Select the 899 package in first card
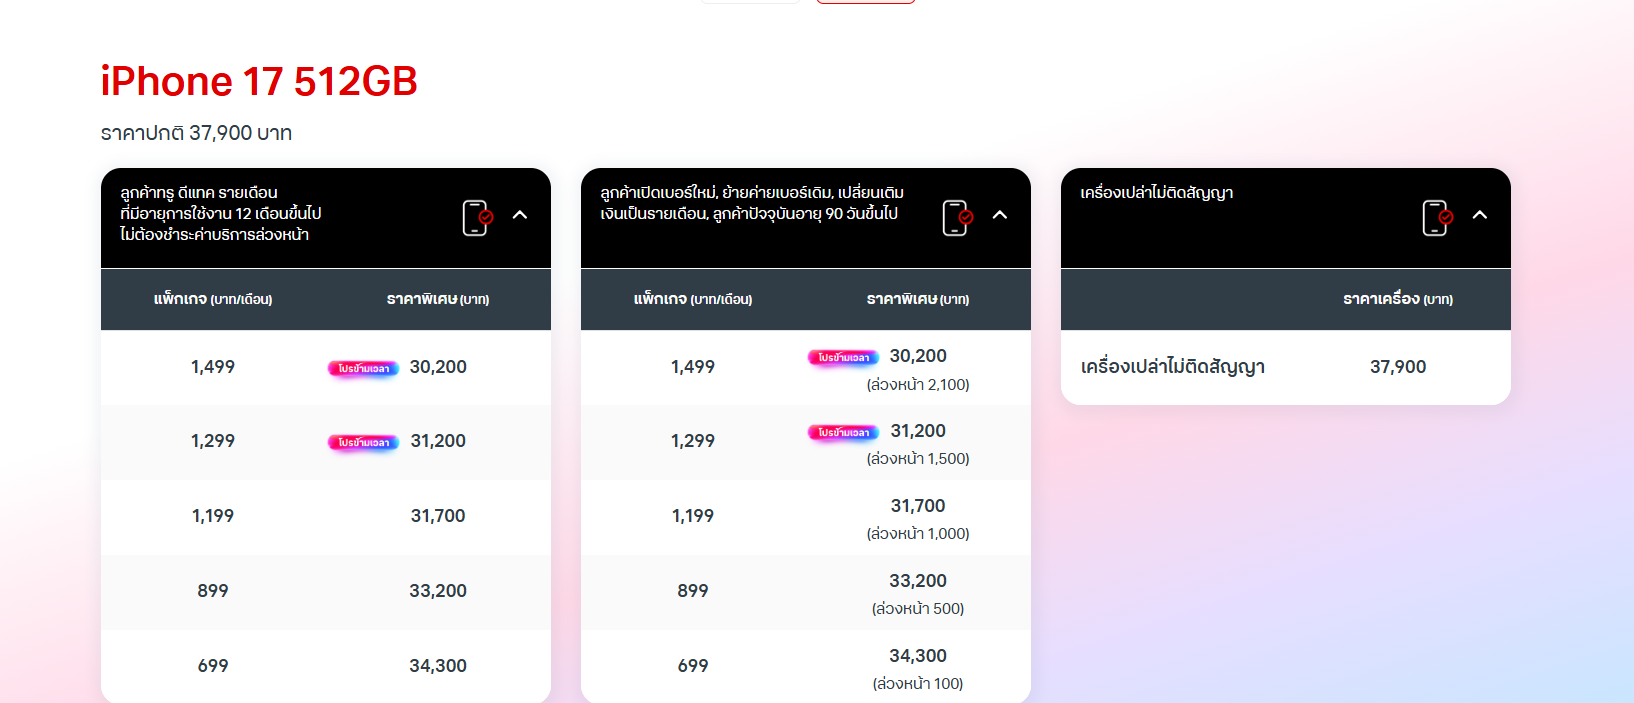The width and height of the screenshot is (1634, 703). tap(213, 591)
